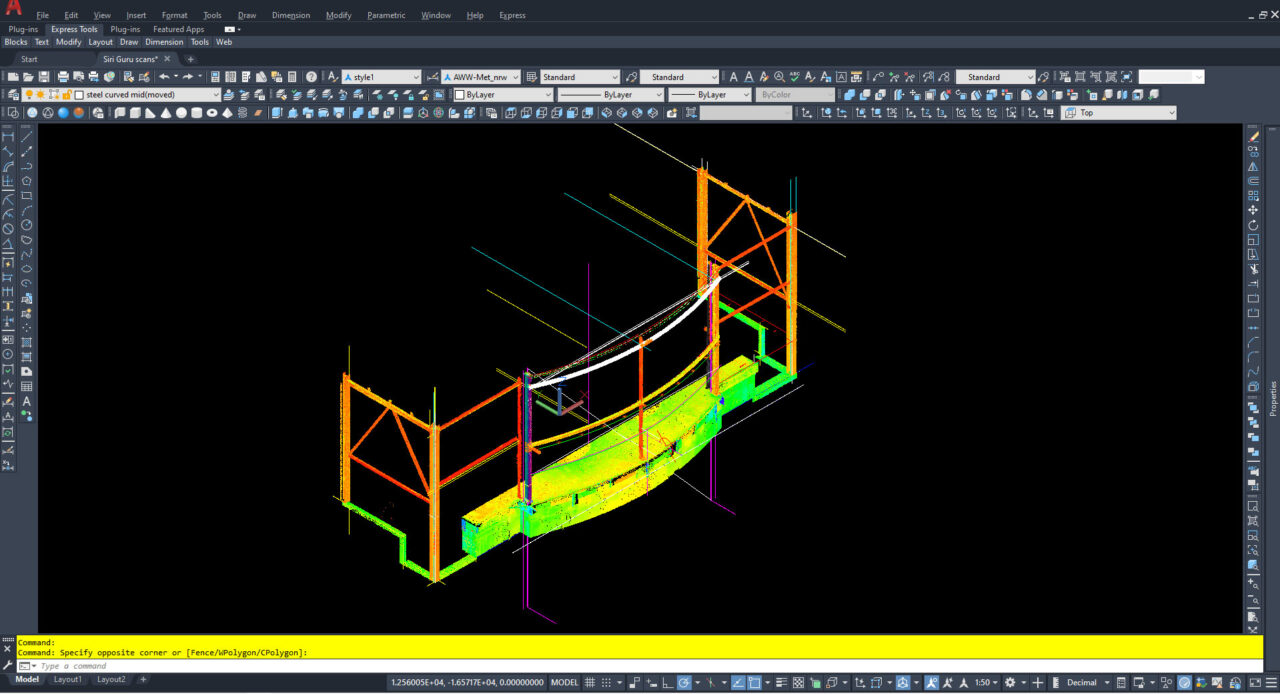
Task: Open the ByLayer color swatch dropdown
Action: tap(501, 95)
